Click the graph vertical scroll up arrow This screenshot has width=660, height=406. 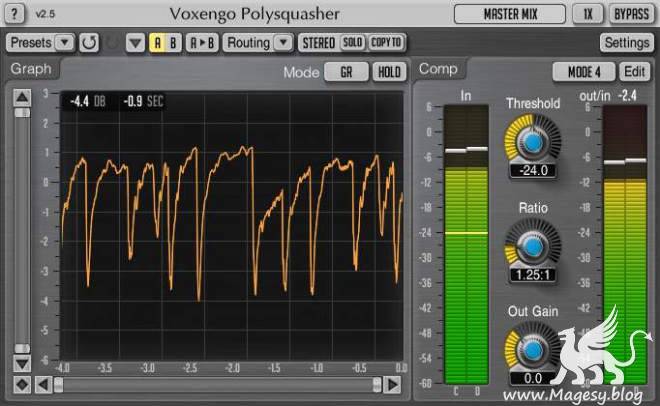tap(22, 98)
